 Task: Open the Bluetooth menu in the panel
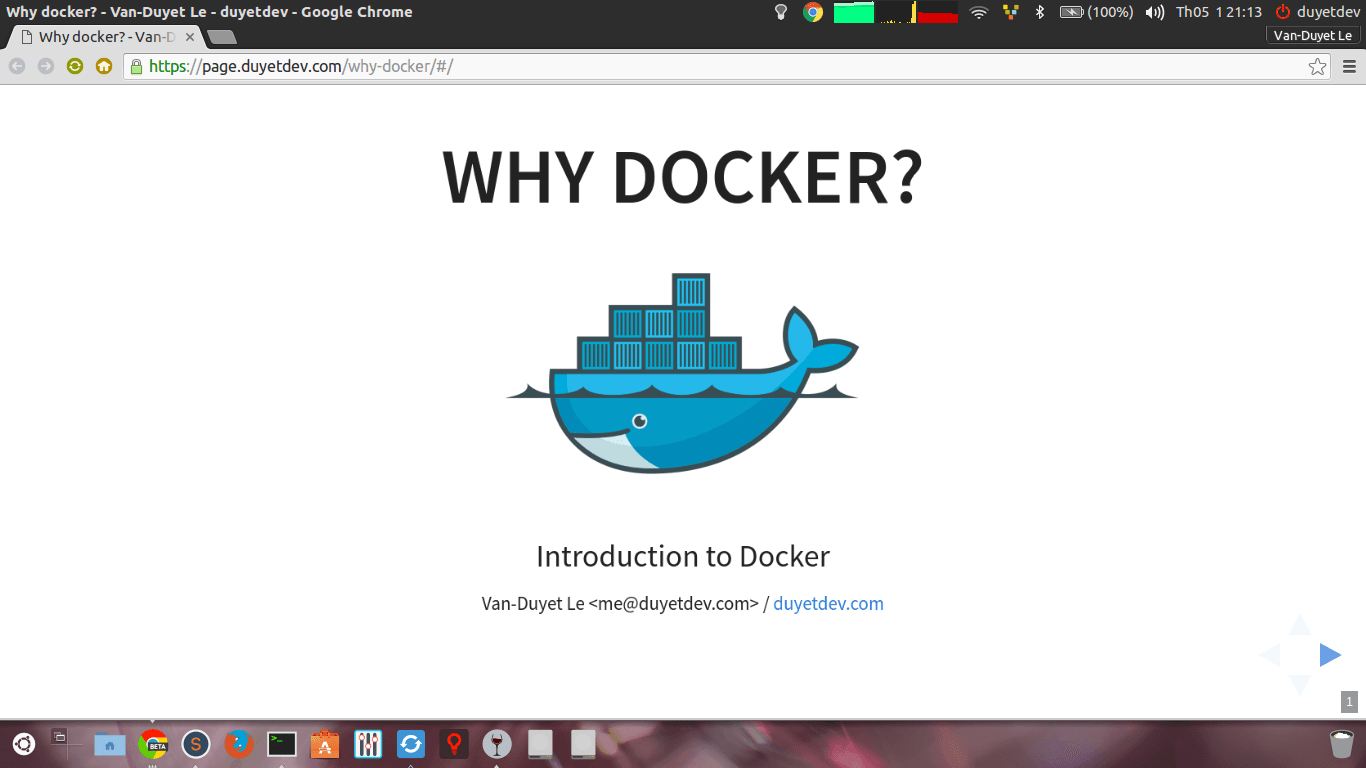1039,12
